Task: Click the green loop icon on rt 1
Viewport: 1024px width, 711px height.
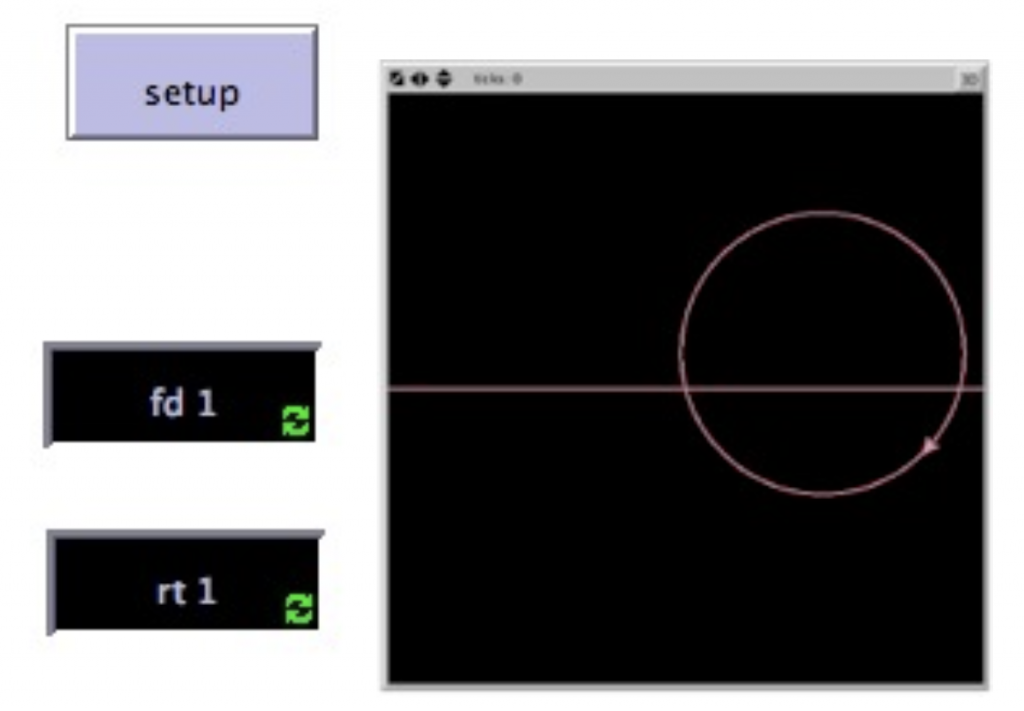Action: click(299, 608)
